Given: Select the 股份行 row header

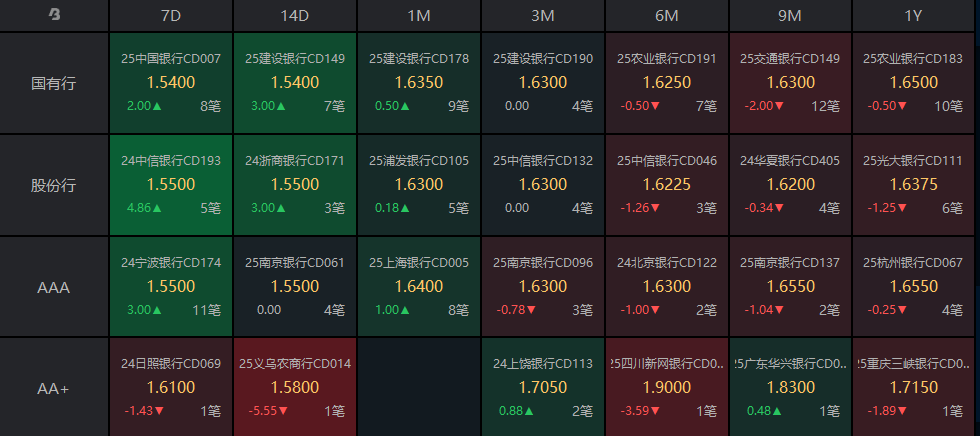Looking at the screenshot, I should tap(54, 185).
